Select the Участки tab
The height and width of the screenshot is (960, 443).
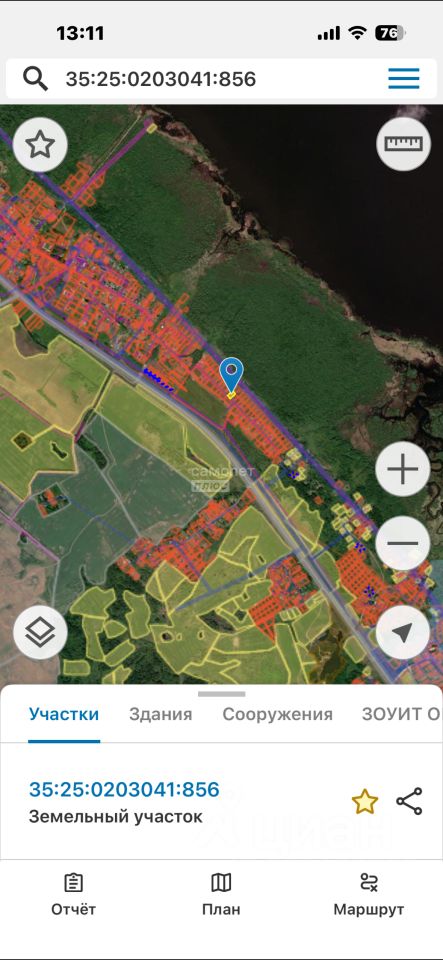pos(64,714)
